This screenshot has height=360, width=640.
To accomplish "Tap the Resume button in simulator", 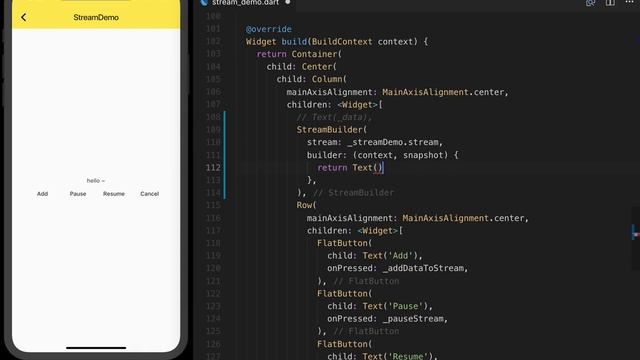I will [114, 193].
